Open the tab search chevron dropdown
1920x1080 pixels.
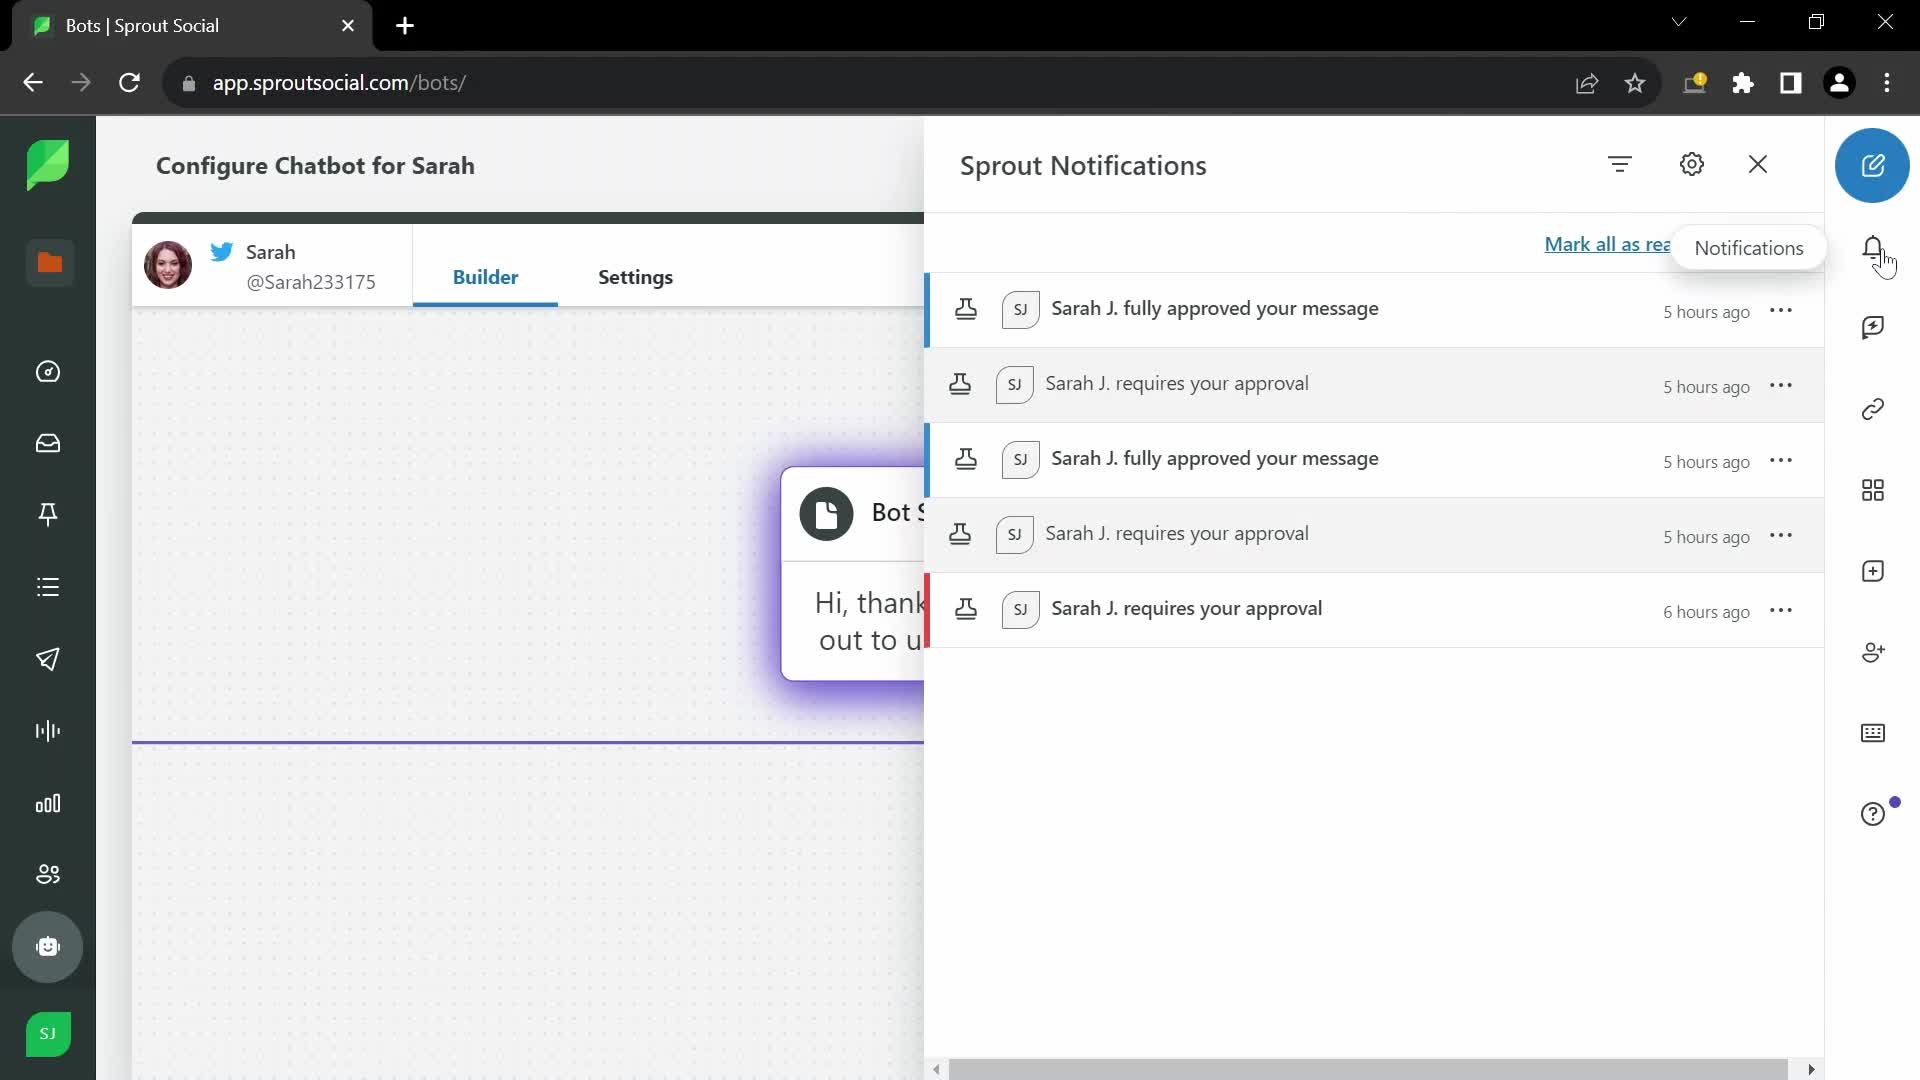[1679, 22]
